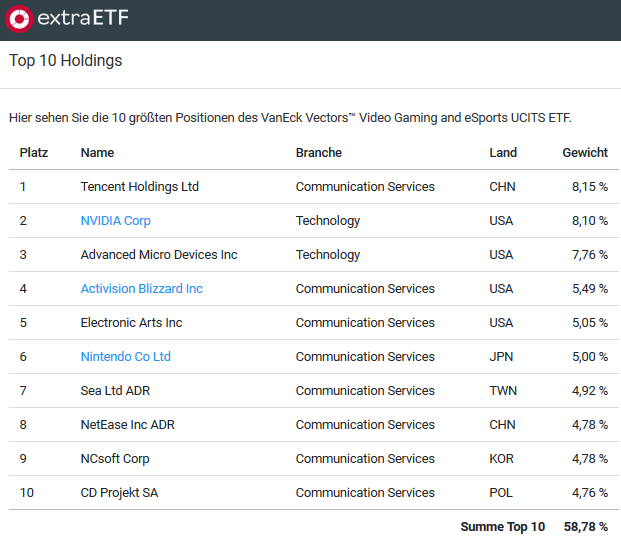Click USA in the Electronic Arts row
Viewport: 621px width, 543px height.
[501, 322]
